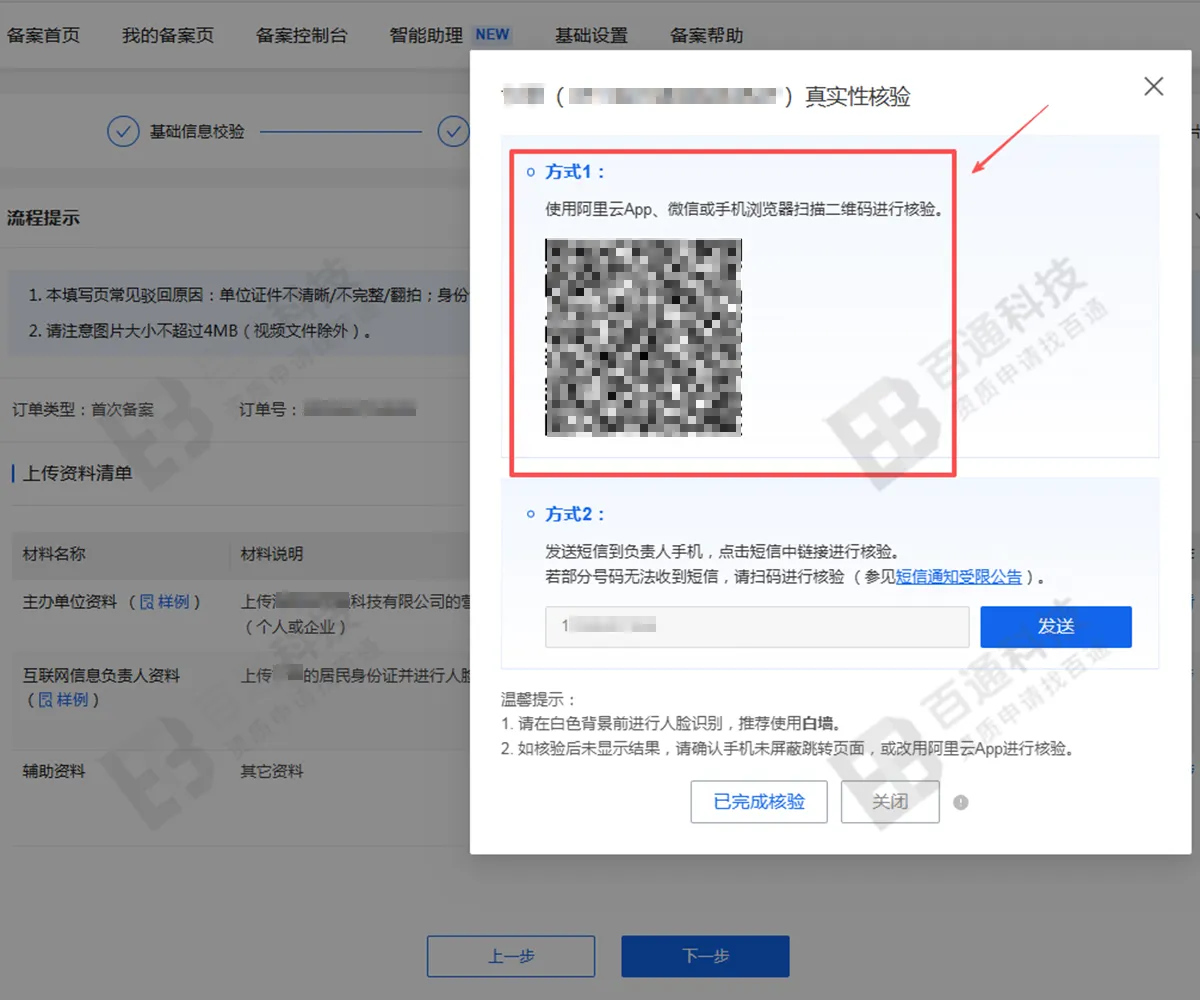Click the 基础信息校验 step label
The width and height of the screenshot is (1200, 1000).
(197, 131)
